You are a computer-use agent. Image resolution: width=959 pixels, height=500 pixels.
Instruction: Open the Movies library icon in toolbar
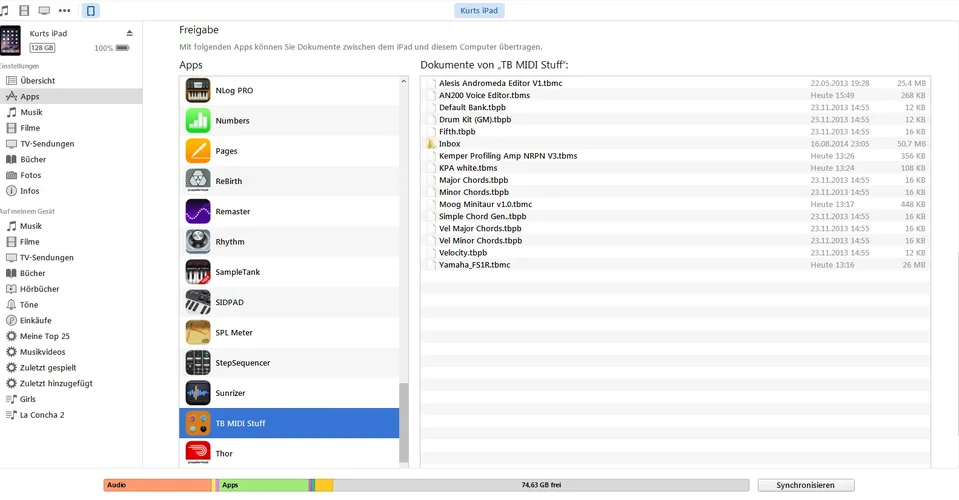pyautogui.click(x=24, y=10)
